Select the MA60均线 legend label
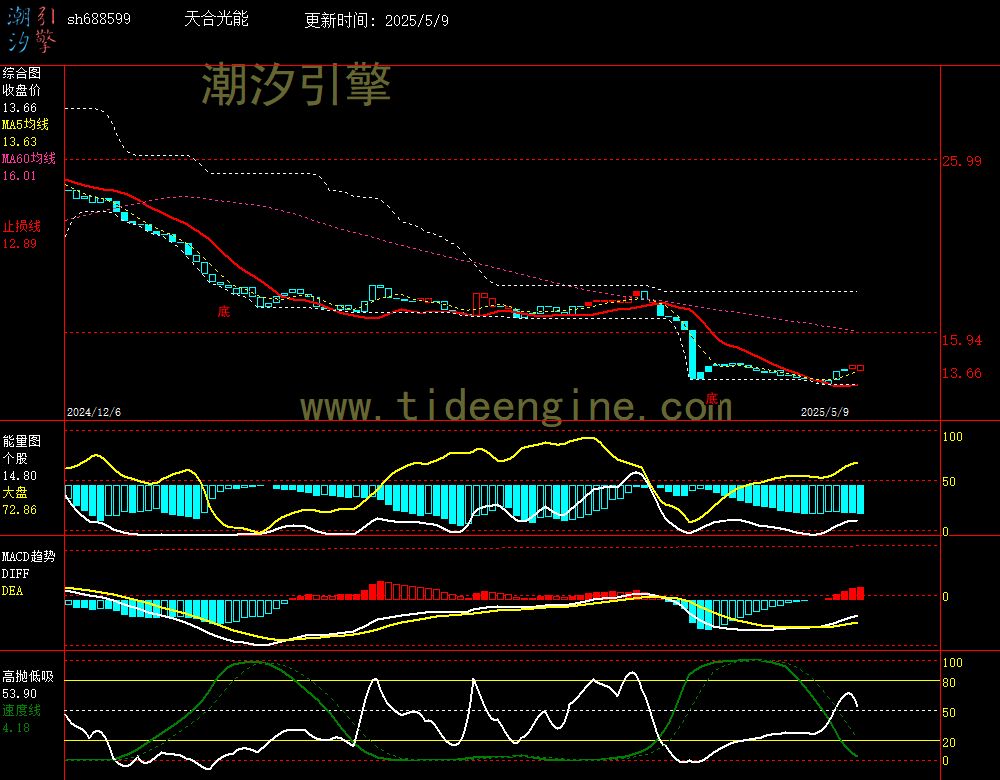This screenshot has width=1000, height=780. pos(29,158)
